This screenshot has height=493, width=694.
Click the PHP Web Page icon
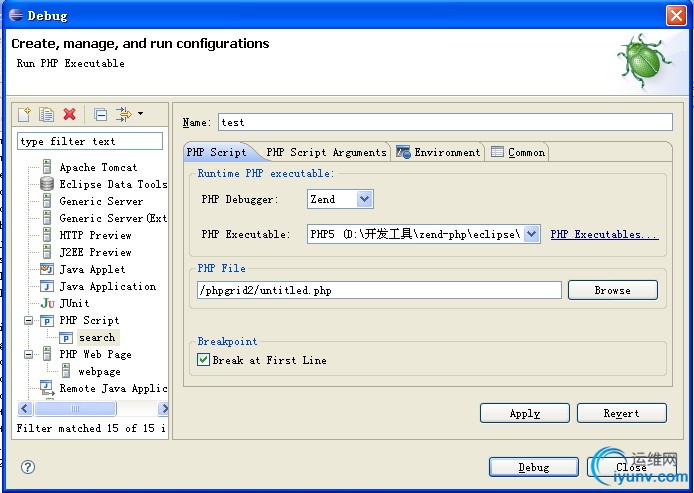(x=47, y=354)
